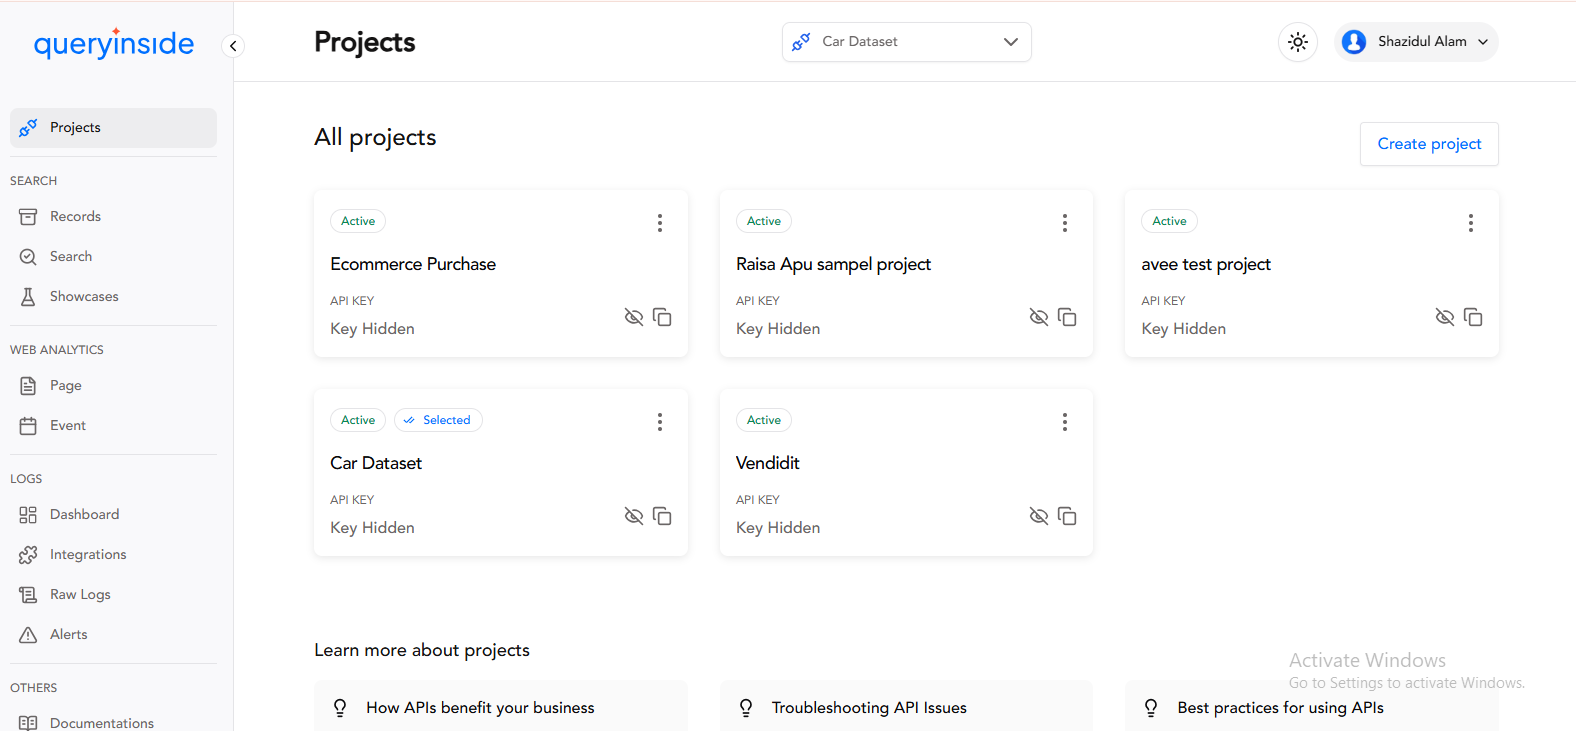
Task: Open Raw Logs in the sidebar
Action: click(x=80, y=594)
